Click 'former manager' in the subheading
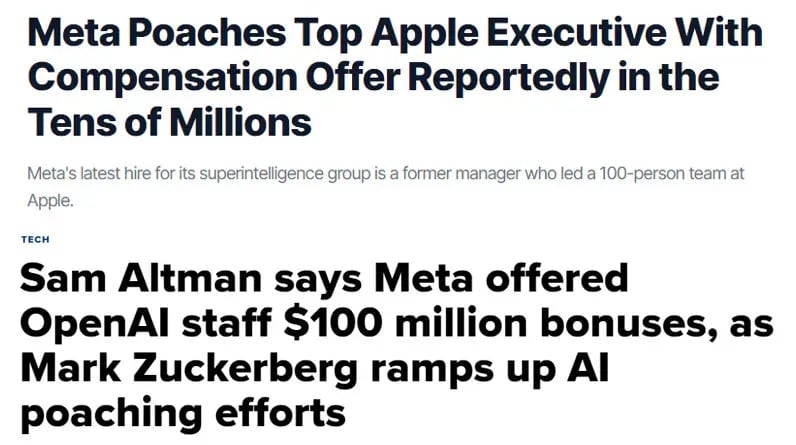 click(x=461, y=174)
